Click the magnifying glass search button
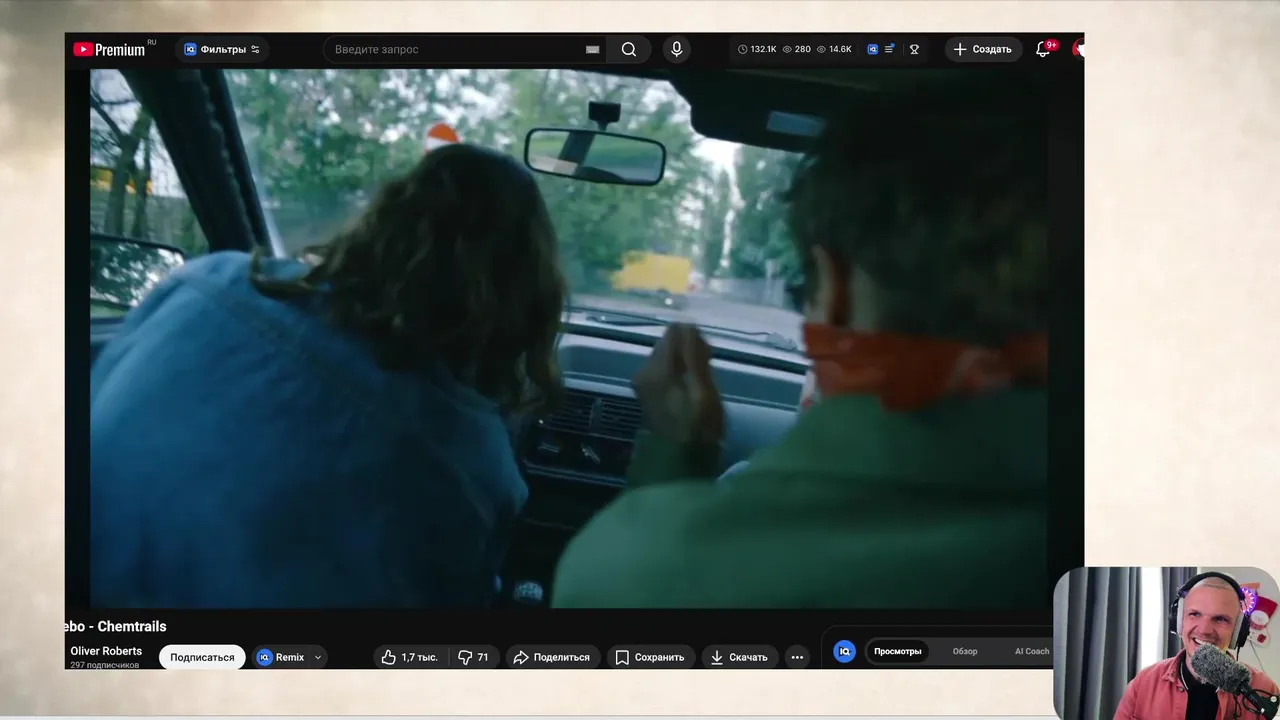The height and width of the screenshot is (720, 1280). (629, 49)
